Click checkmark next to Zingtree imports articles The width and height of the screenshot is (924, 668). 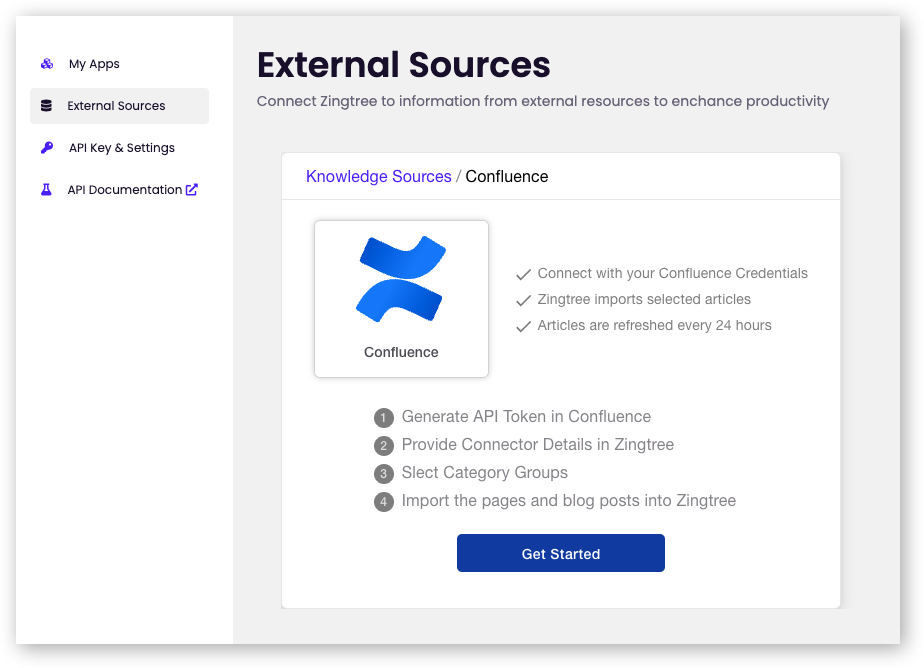tap(523, 300)
